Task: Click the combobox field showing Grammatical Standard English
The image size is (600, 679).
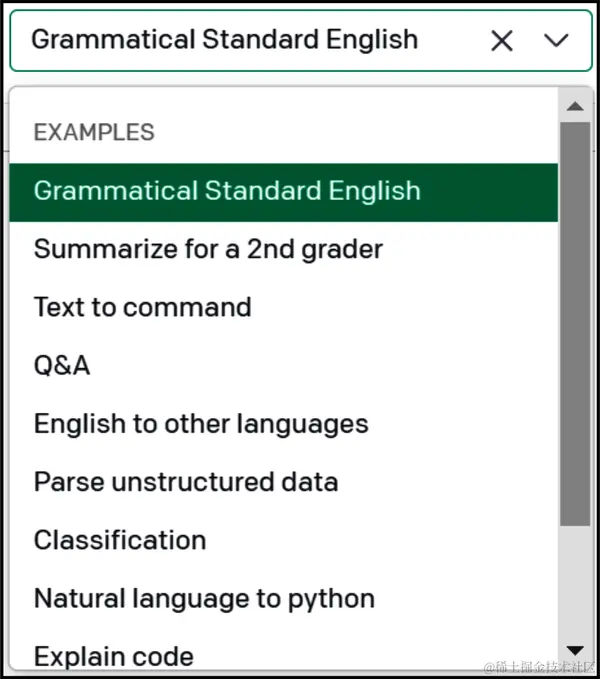Action: 301,40
